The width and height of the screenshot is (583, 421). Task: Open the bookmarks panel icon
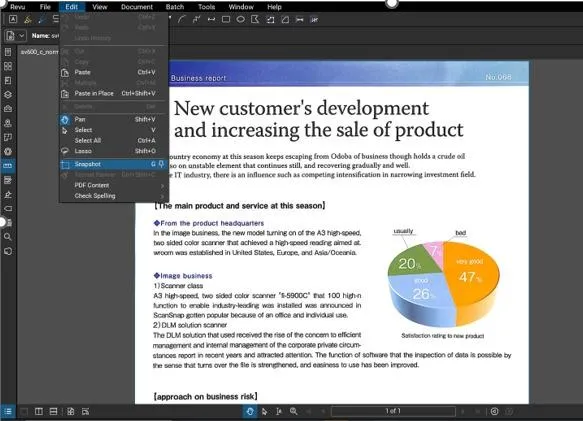click(x=8, y=80)
